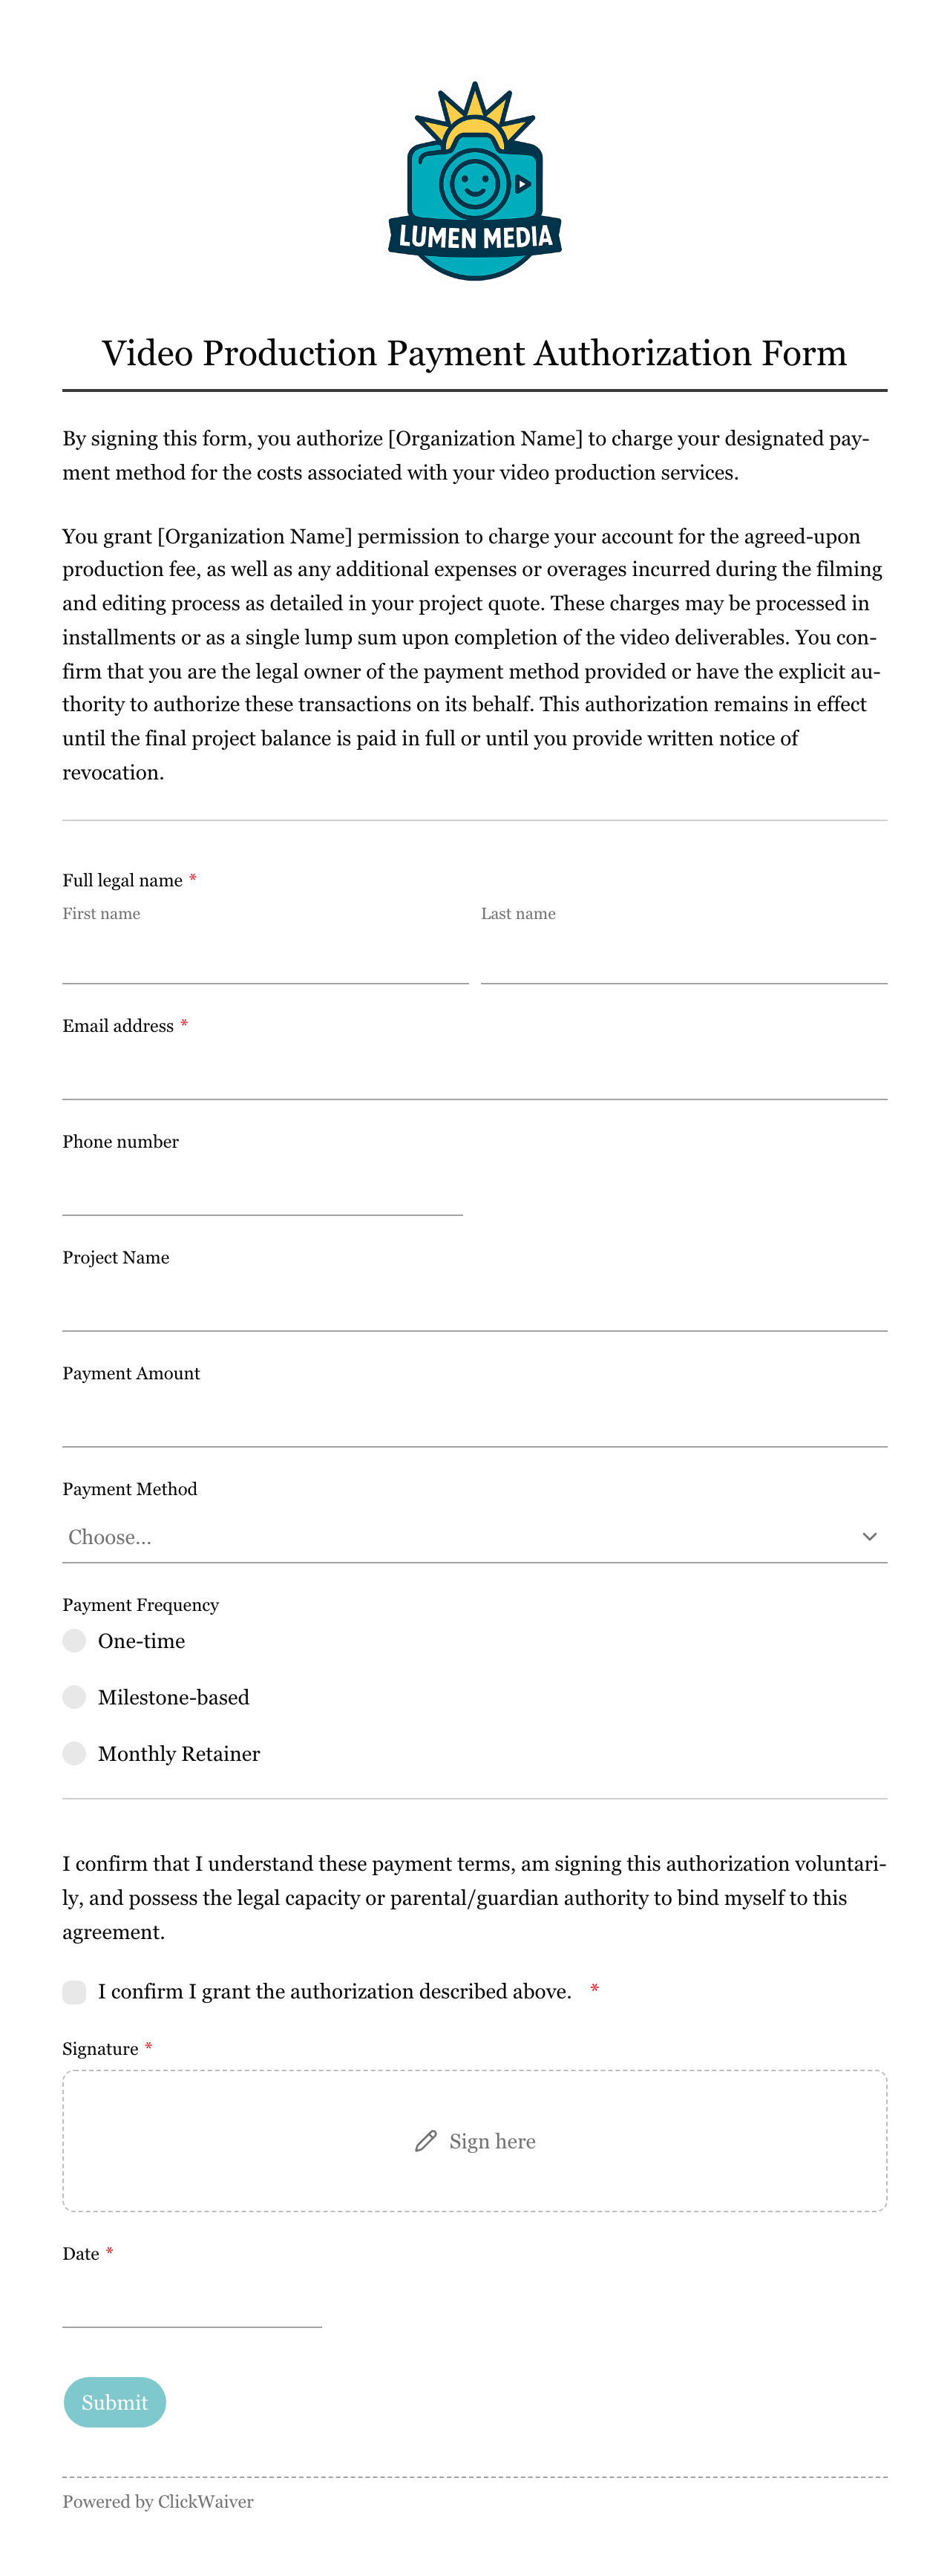Click the Video Production Payment Authorization heading
Image resolution: width=950 pixels, height=2576 pixels.
[474, 353]
